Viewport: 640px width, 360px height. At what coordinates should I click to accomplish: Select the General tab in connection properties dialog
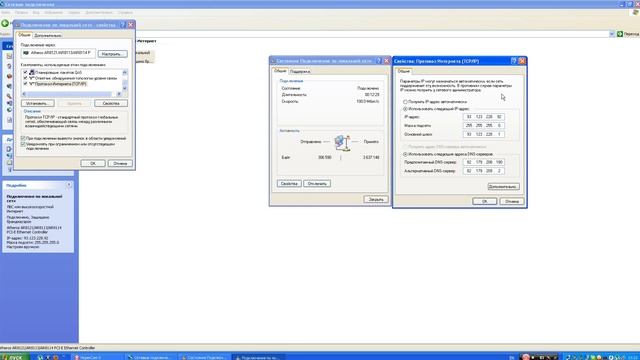(x=24, y=35)
